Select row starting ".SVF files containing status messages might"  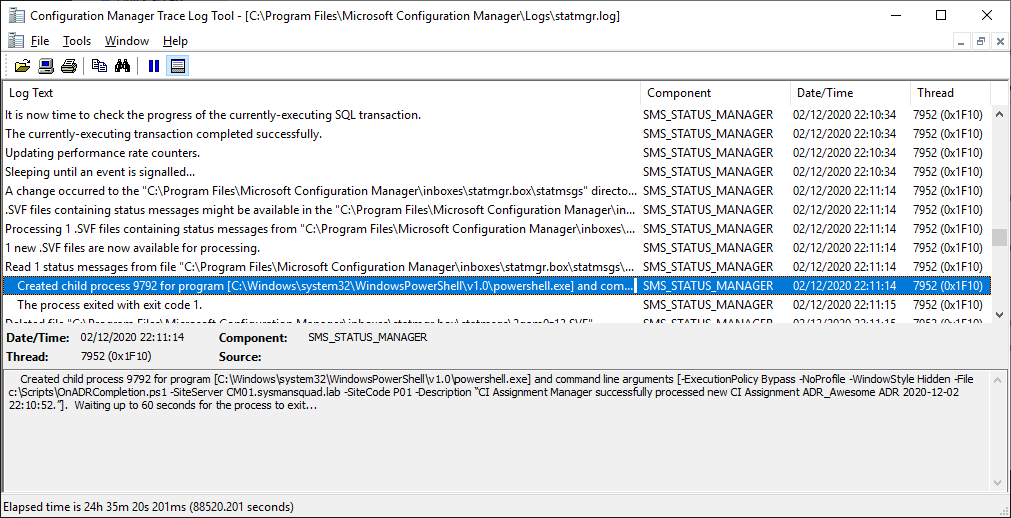pos(496,210)
